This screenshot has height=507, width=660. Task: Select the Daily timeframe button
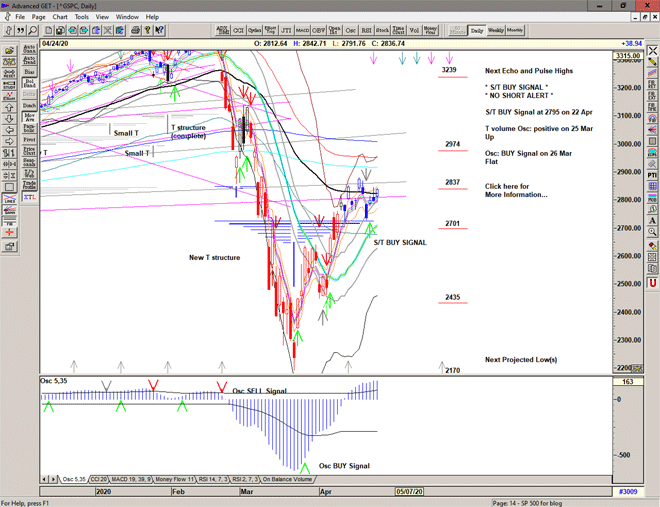(x=477, y=31)
